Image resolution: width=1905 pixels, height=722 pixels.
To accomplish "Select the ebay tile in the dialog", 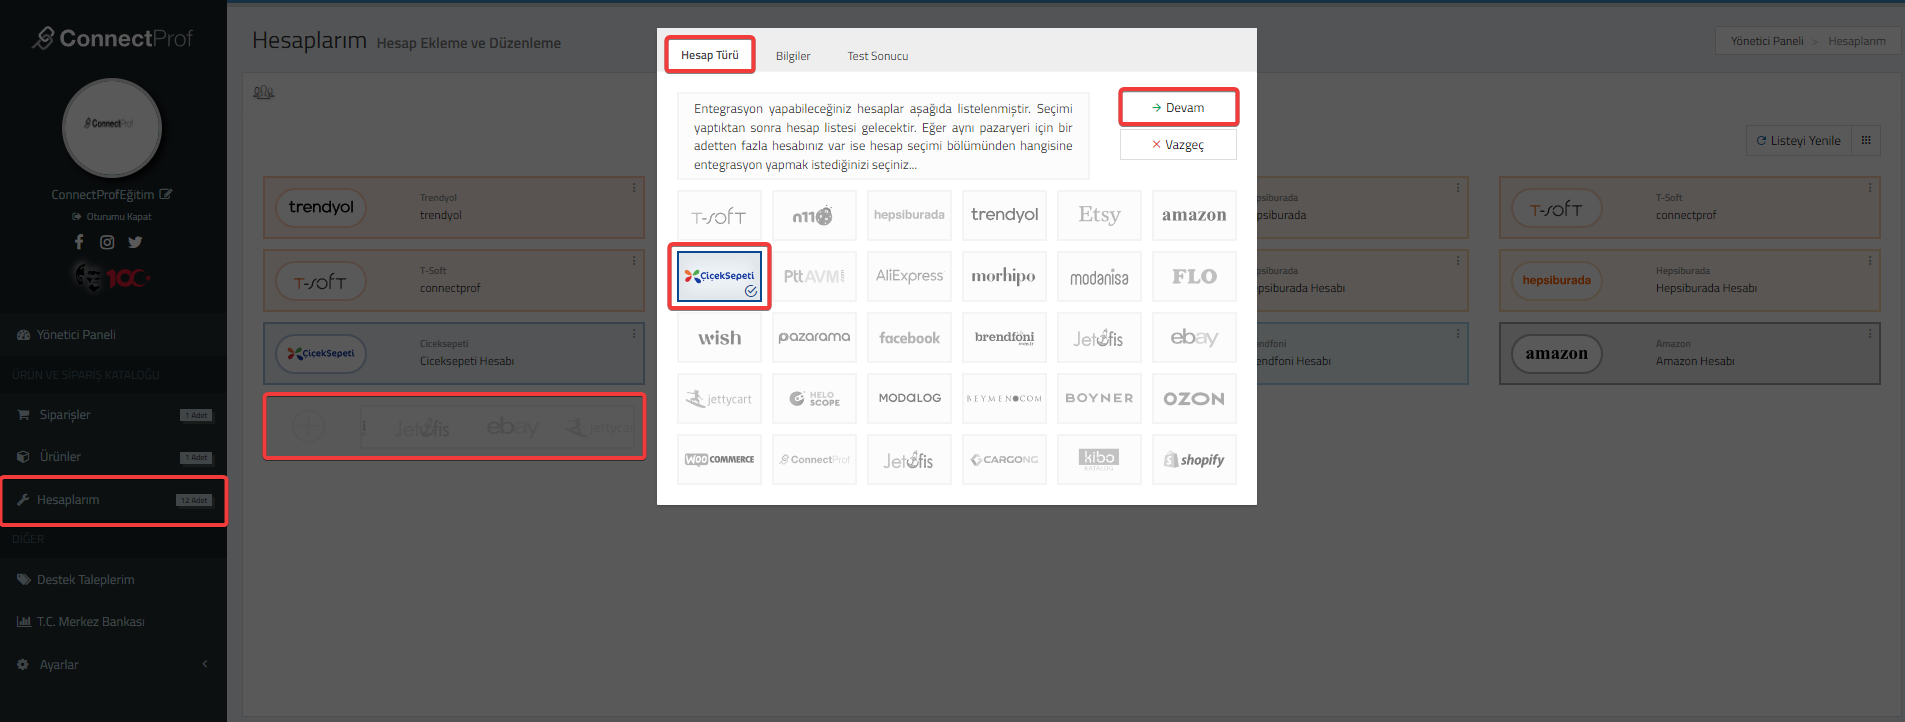I will tap(1194, 338).
